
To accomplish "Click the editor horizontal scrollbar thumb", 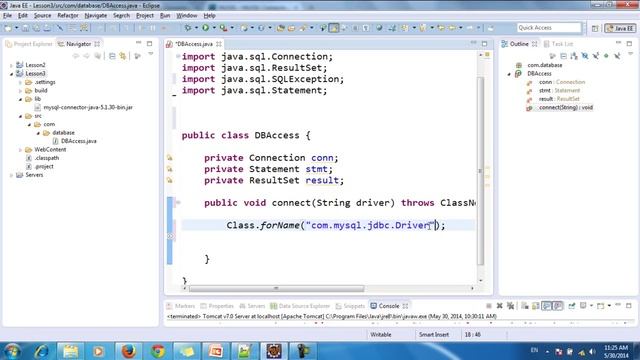I will [276, 289].
